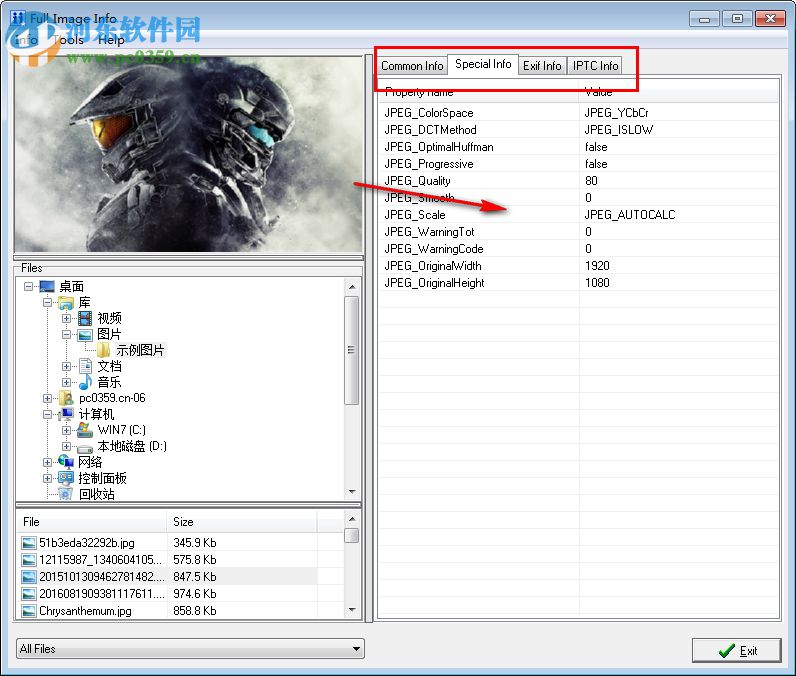796x676 pixels.
Task: Click the 音乐 music note icon
Action: tap(85, 382)
